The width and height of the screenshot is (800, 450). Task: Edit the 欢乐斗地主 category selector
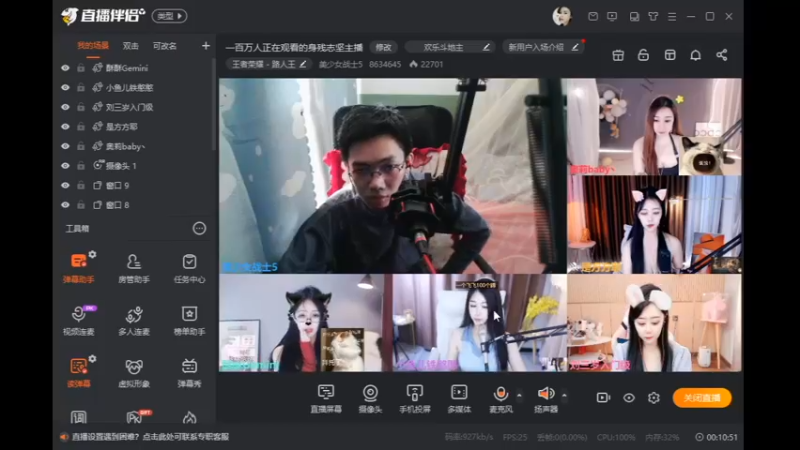(x=450, y=47)
